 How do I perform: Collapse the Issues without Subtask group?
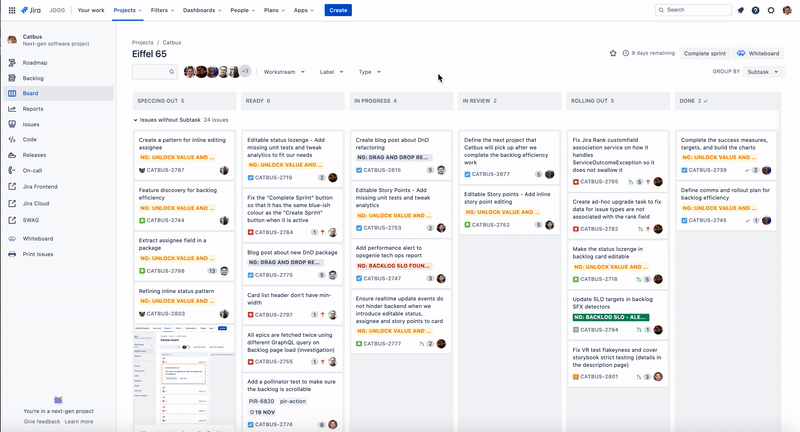(x=135, y=120)
